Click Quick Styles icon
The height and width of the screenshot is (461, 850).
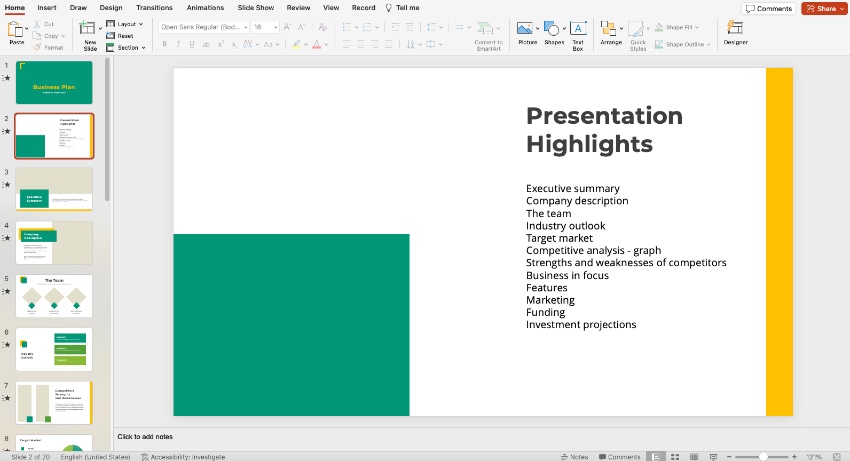[635, 28]
